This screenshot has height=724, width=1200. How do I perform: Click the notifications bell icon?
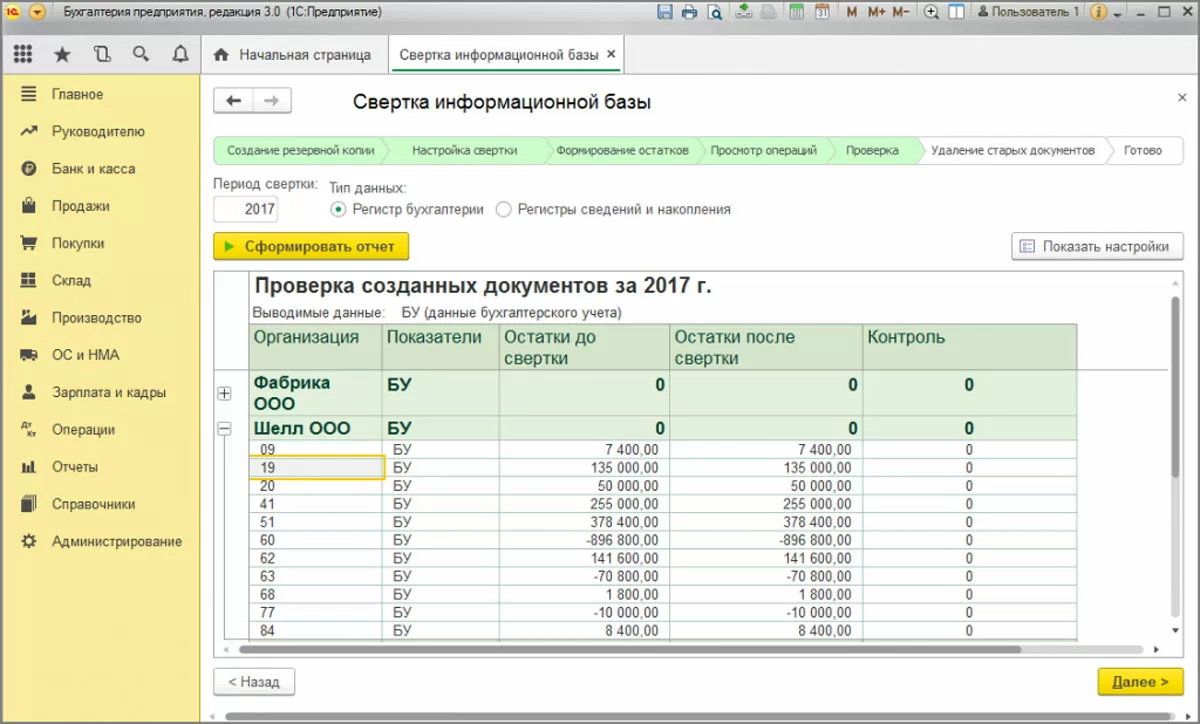pyautogui.click(x=180, y=54)
